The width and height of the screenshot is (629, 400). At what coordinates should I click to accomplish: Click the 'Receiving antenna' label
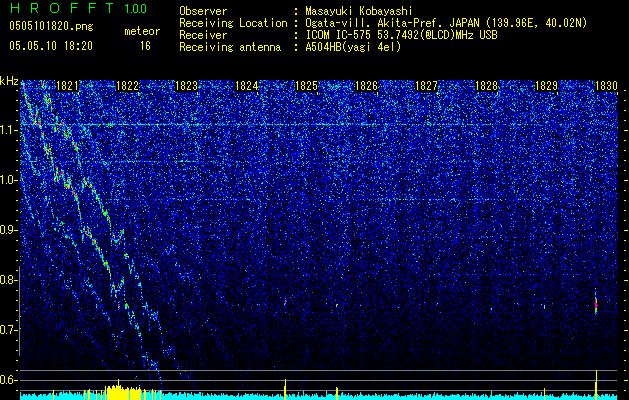(x=230, y=47)
